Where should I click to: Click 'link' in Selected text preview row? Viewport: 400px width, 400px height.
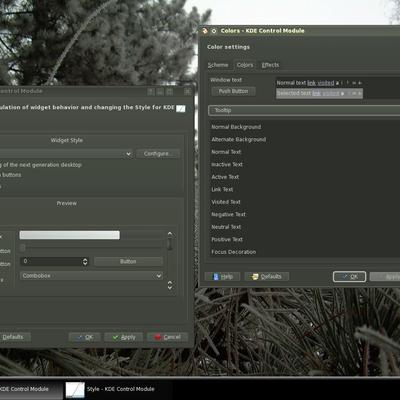[x=316, y=94]
